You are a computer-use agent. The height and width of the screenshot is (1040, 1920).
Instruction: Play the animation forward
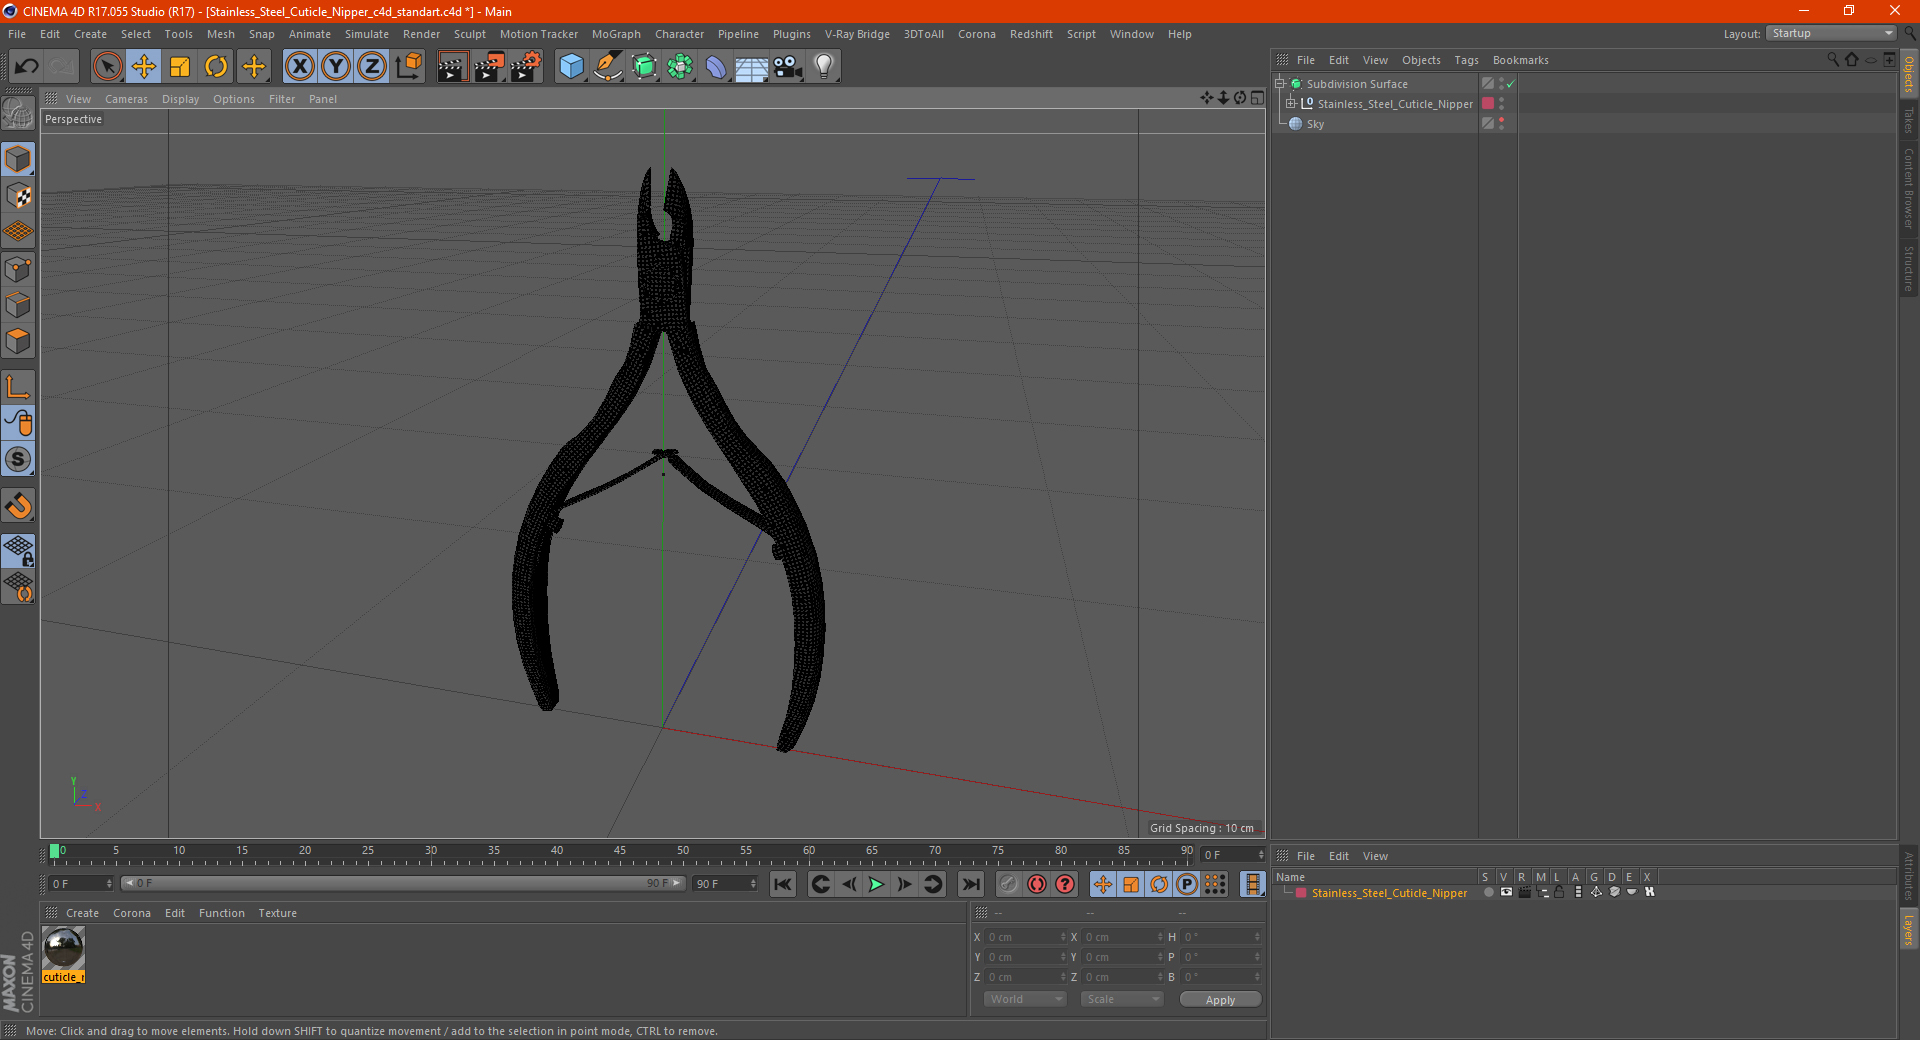click(x=876, y=884)
